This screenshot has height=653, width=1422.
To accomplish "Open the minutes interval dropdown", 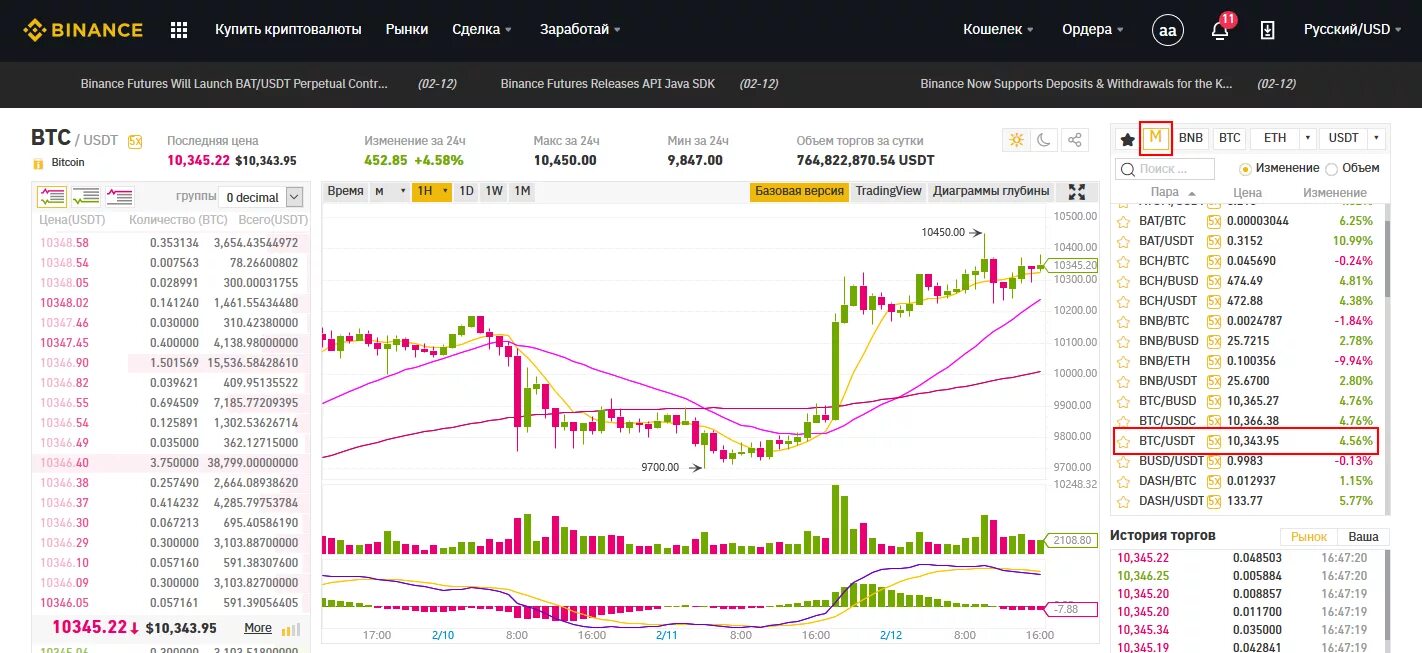I will pos(390,191).
